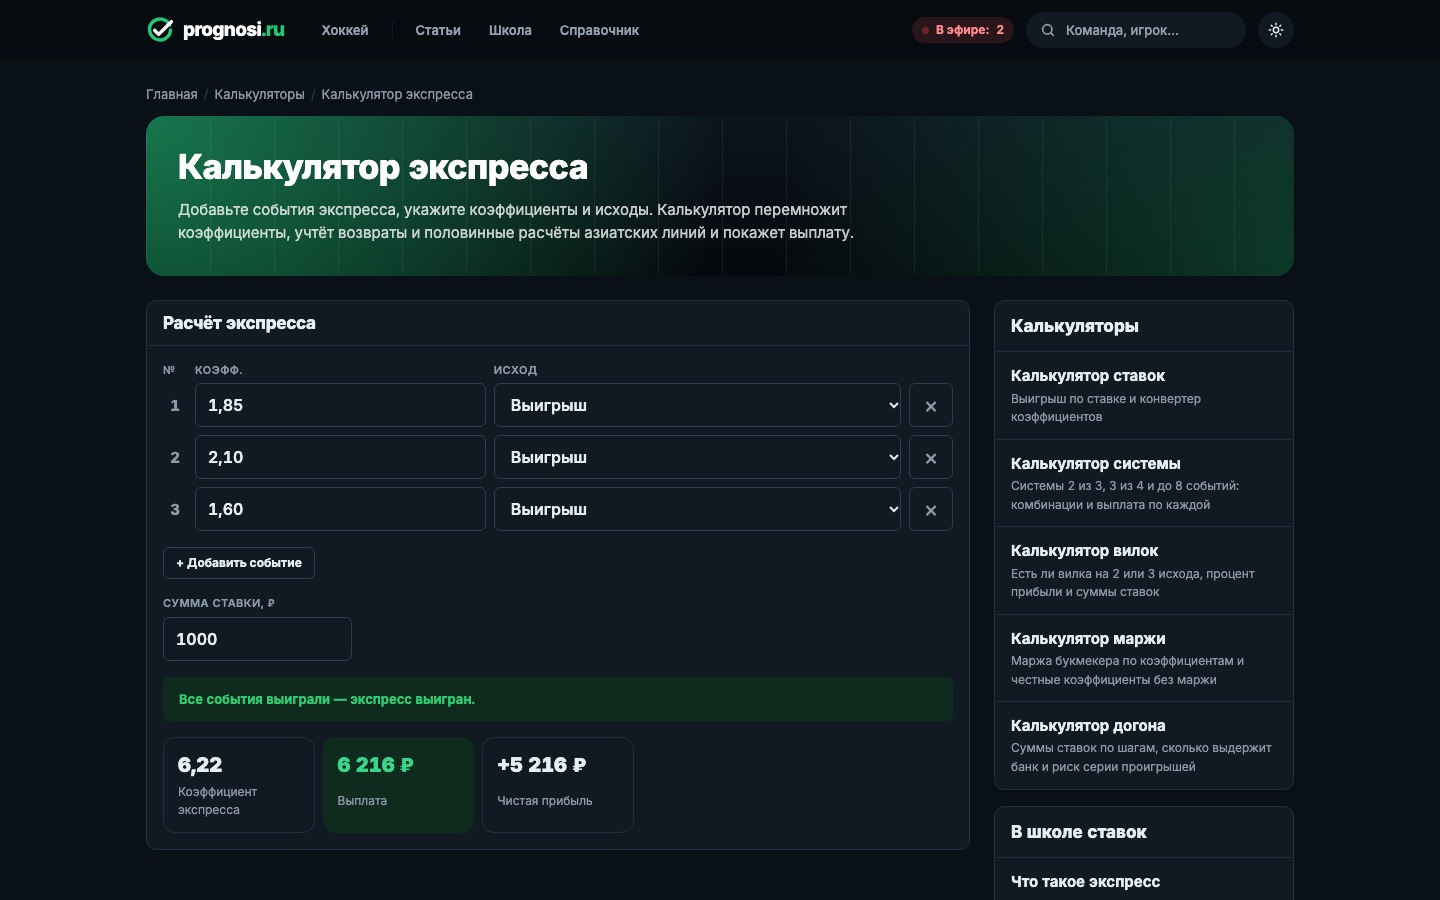Viewport: 1440px width, 900px height.
Task: Focus the search field 'Команда, игрок...'
Action: (x=1136, y=30)
